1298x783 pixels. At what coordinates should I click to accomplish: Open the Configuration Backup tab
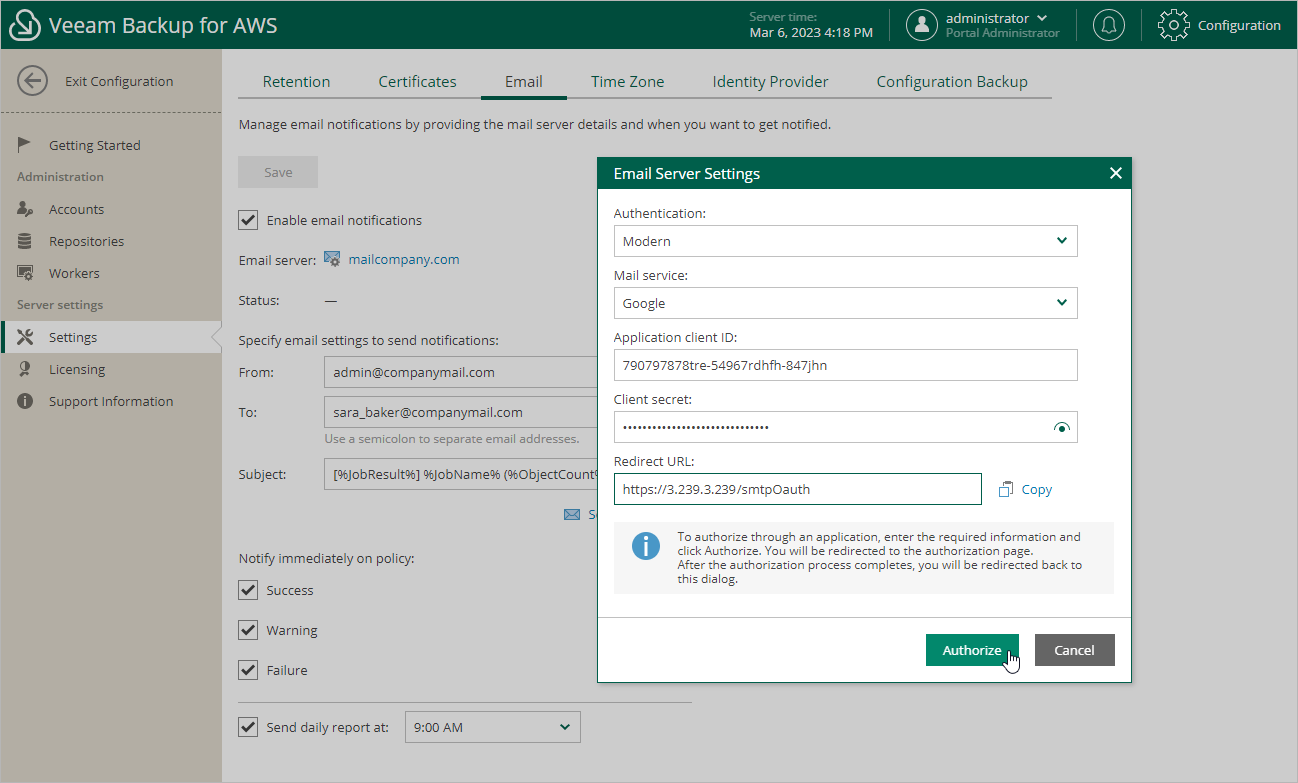tap(952, 82)
